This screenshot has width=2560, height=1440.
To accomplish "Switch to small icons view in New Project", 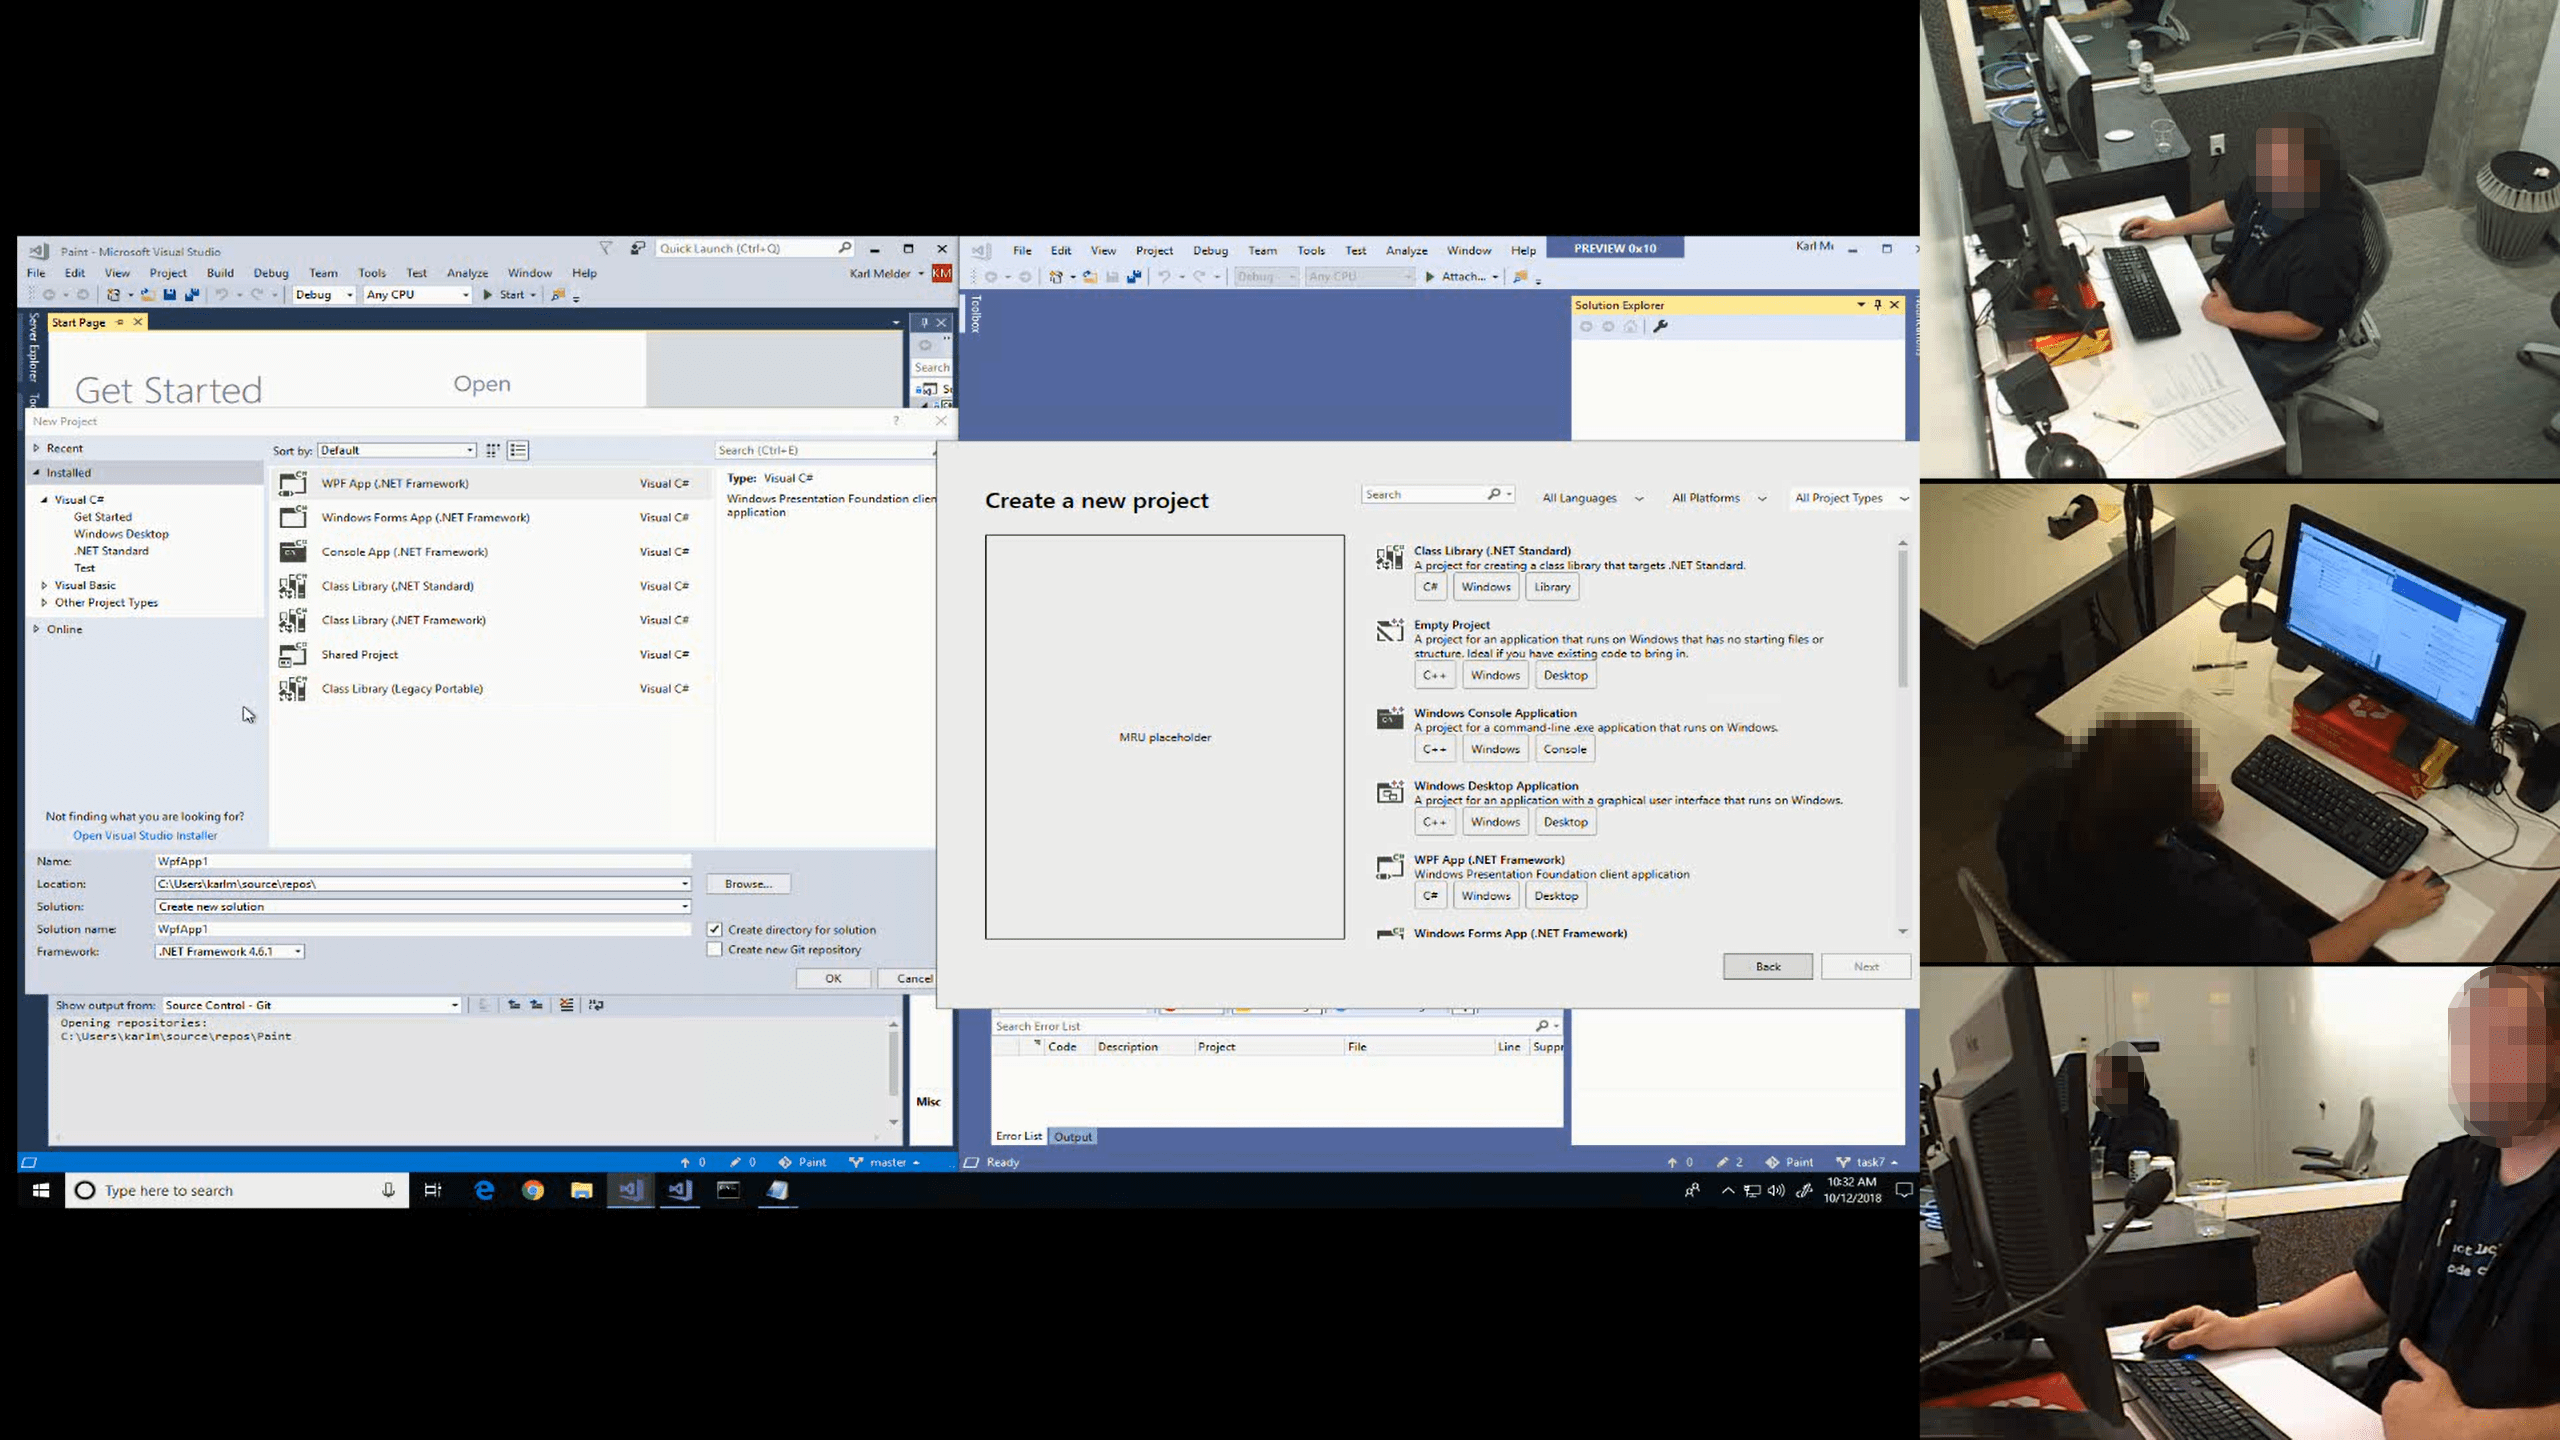I will [x=493, y=451].
